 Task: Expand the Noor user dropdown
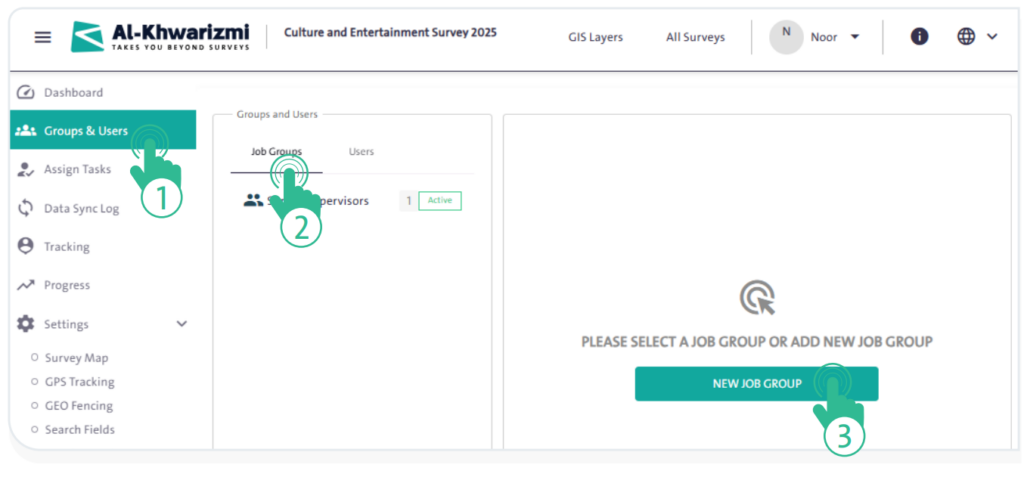853,38
